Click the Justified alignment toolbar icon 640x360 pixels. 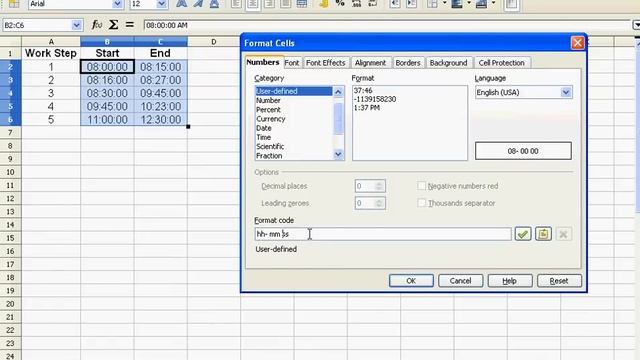pyautogui.click(x=285, y=4)
